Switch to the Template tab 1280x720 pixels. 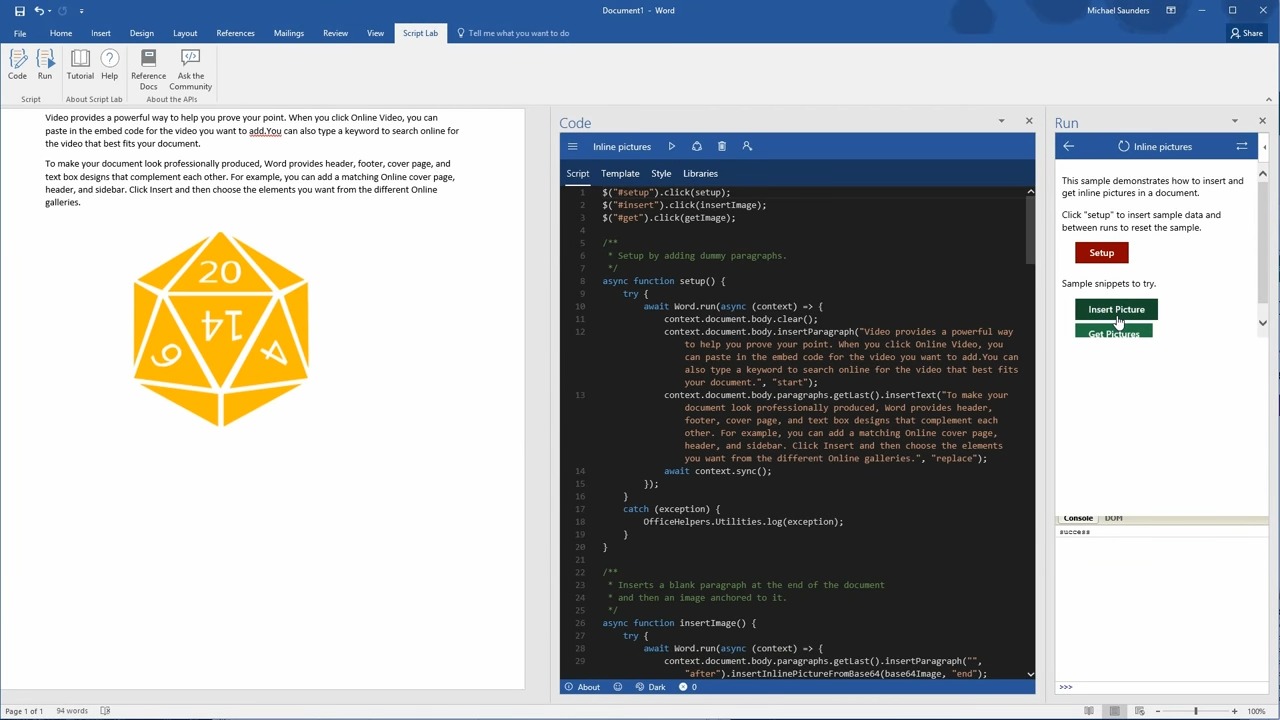coord(619,173)
